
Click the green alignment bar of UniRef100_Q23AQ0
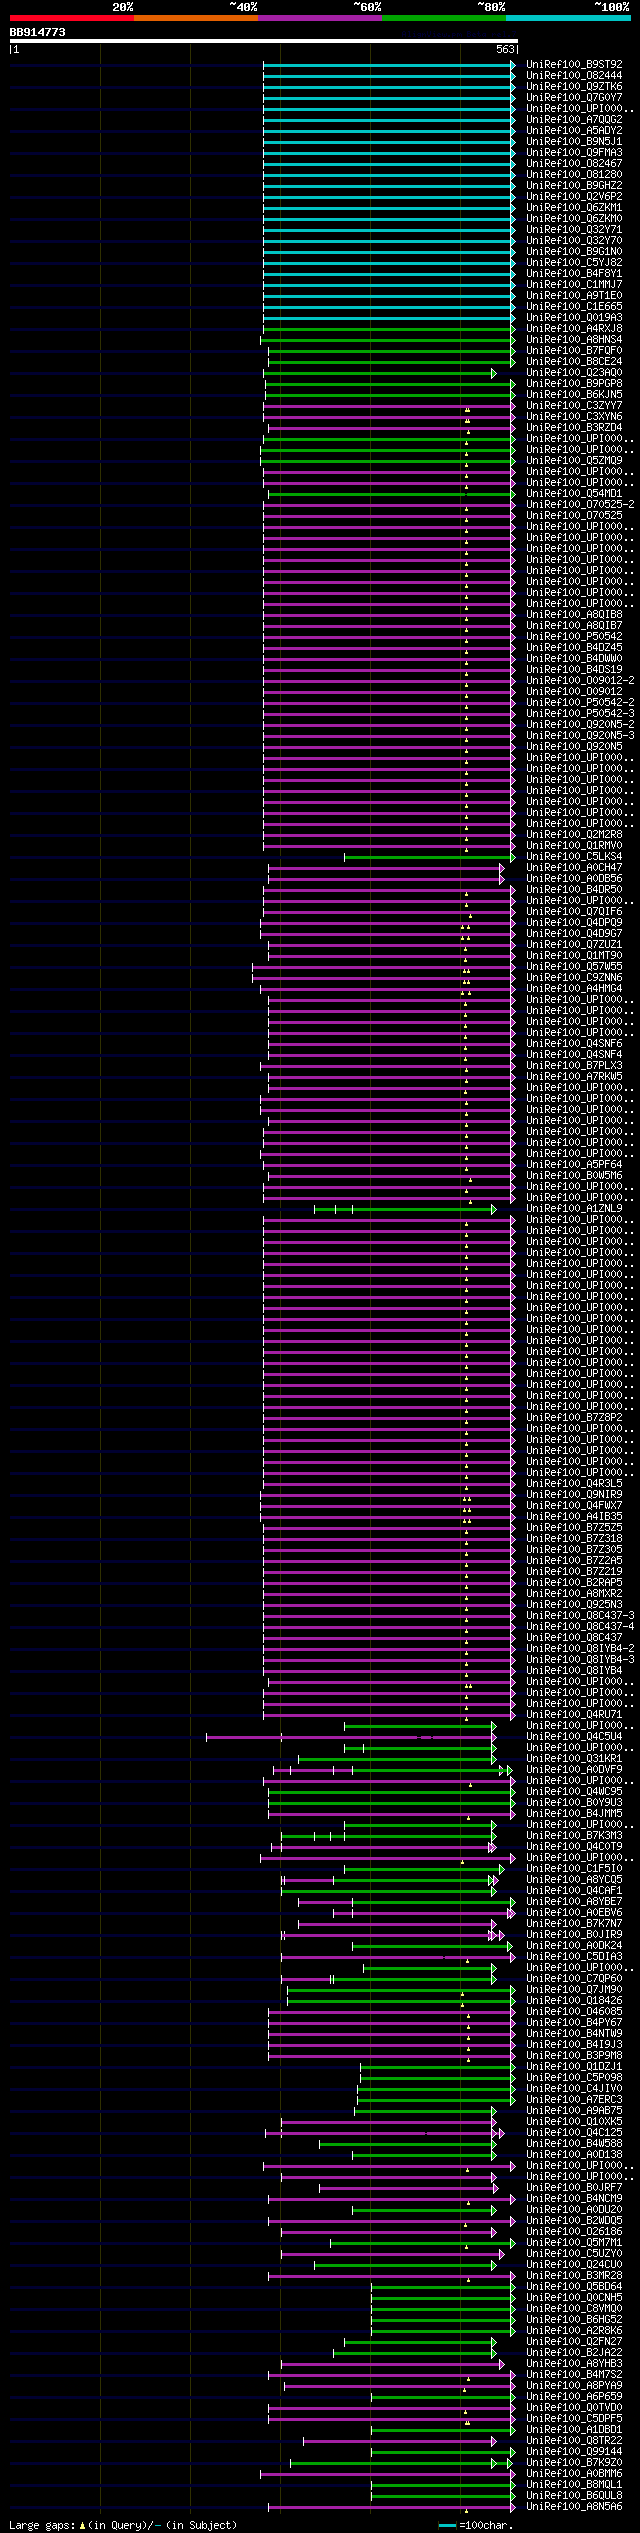click(x=381, y=372)
